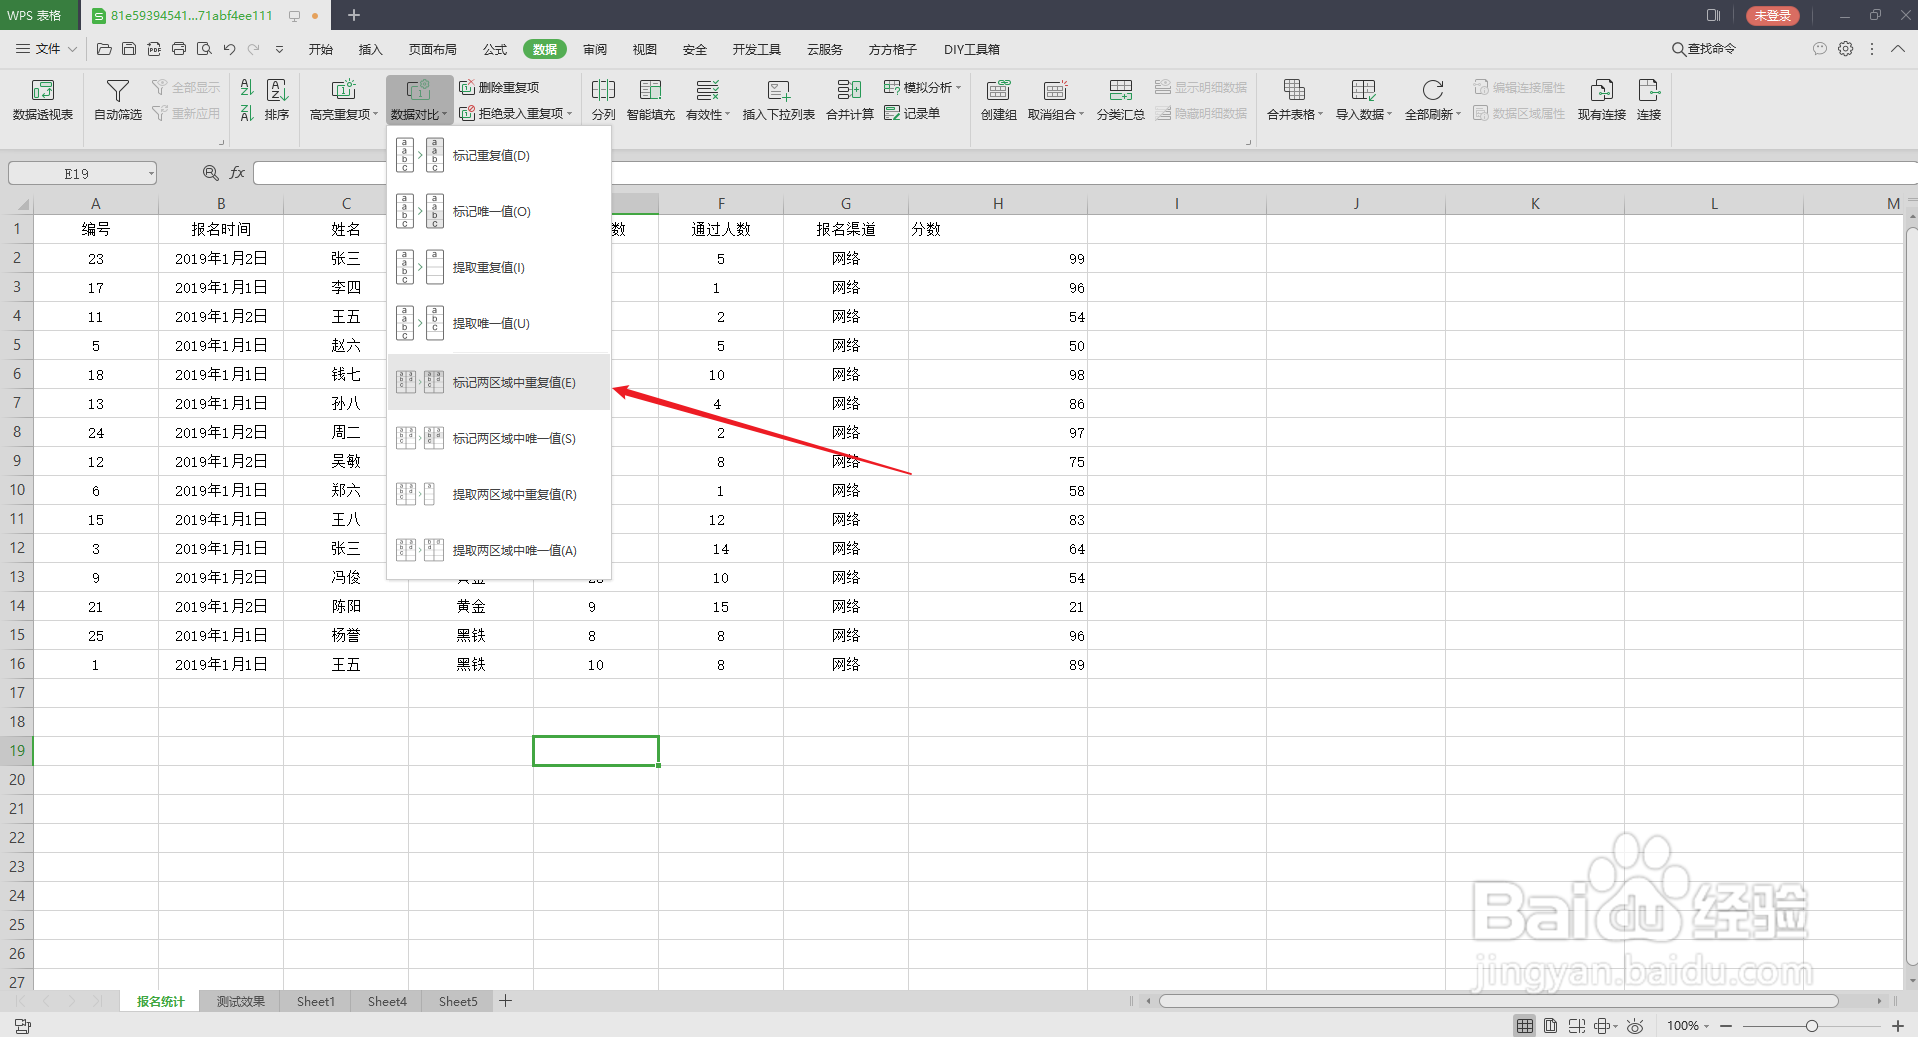
Task: Choose Mark Unique Values (标记唯一值)
Action: tap(499, 212)
